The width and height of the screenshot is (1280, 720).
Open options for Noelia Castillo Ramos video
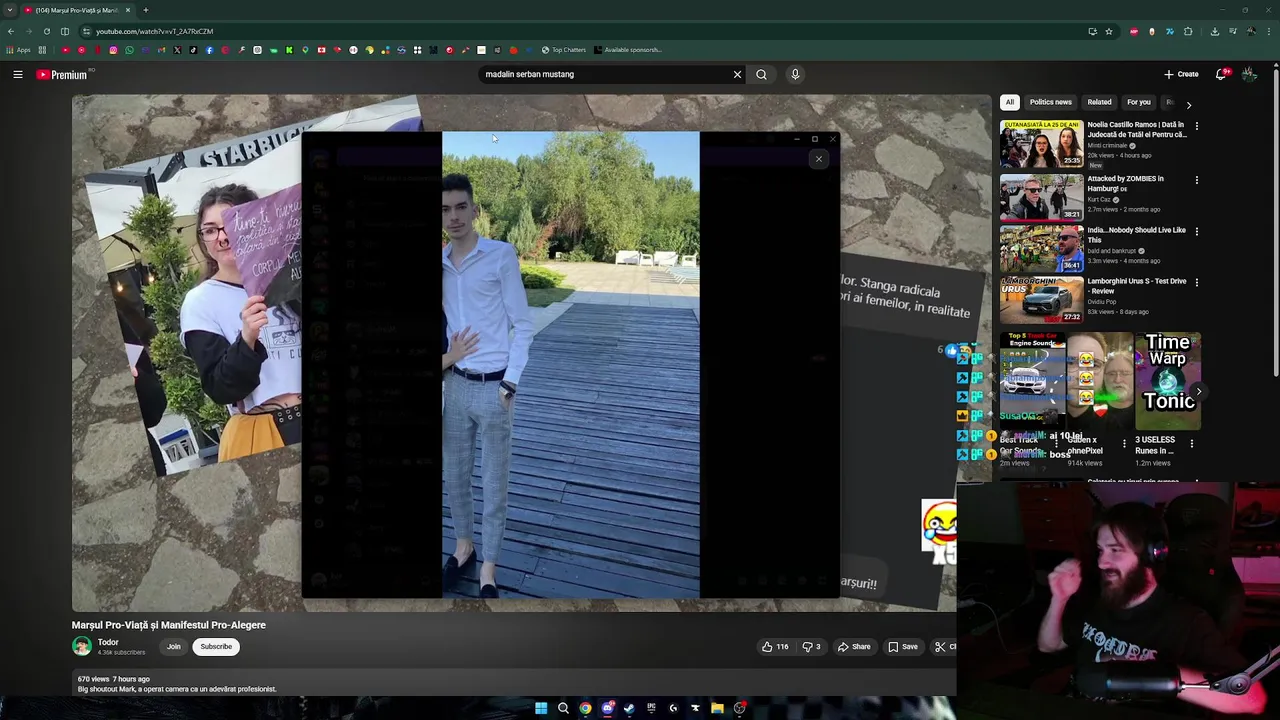pyautogui.click(x=1196, y=126)
